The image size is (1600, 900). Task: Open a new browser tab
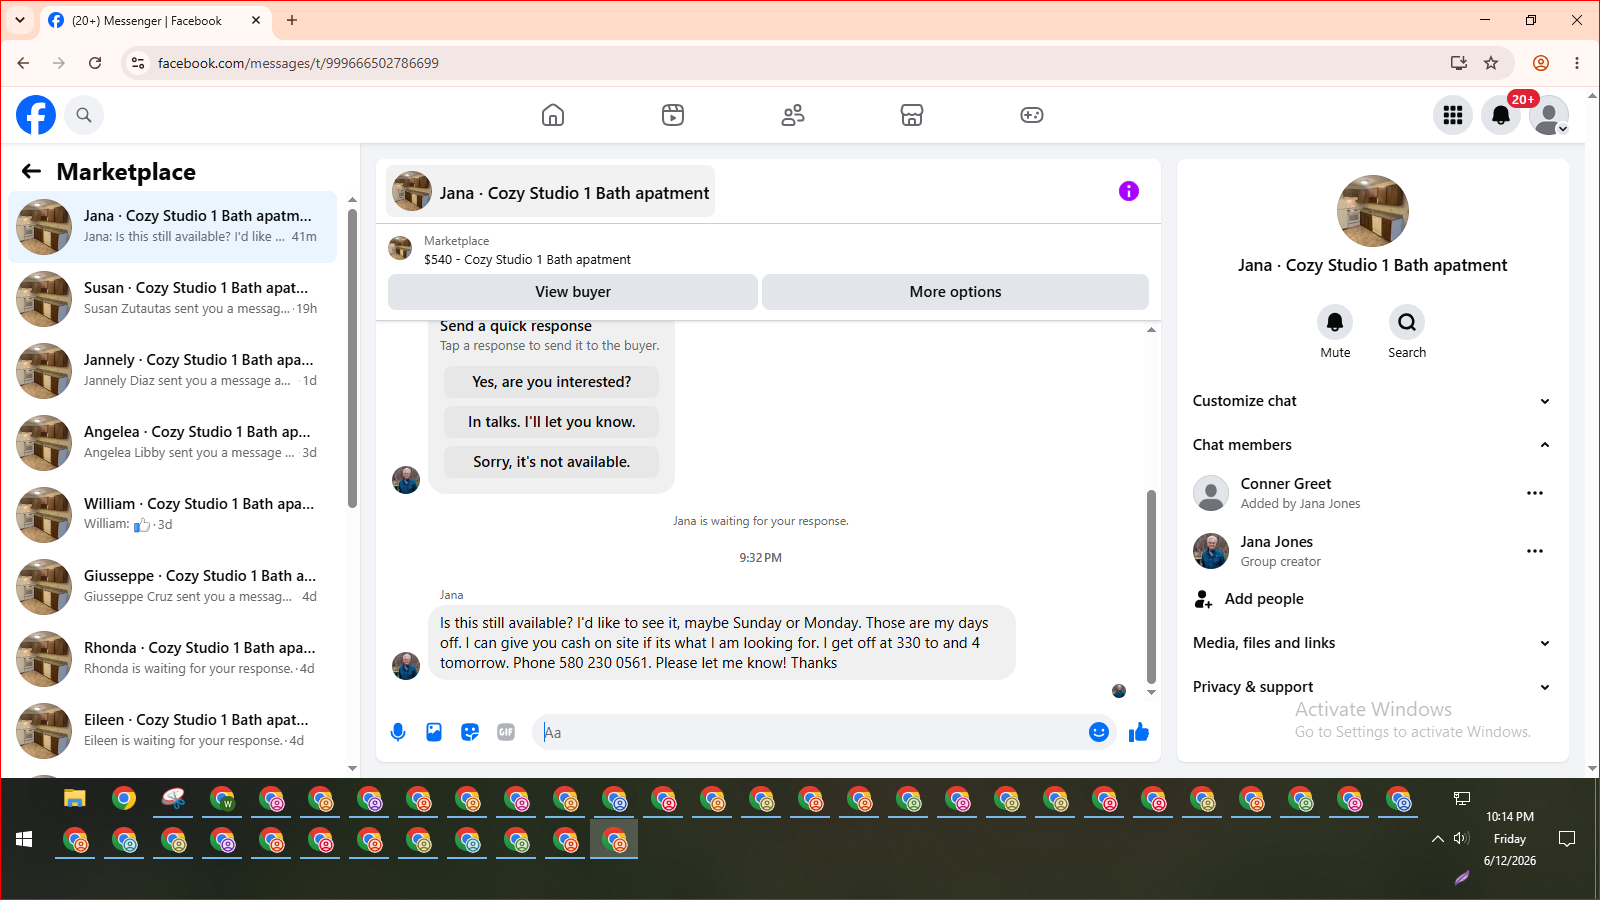click(292, 20)
